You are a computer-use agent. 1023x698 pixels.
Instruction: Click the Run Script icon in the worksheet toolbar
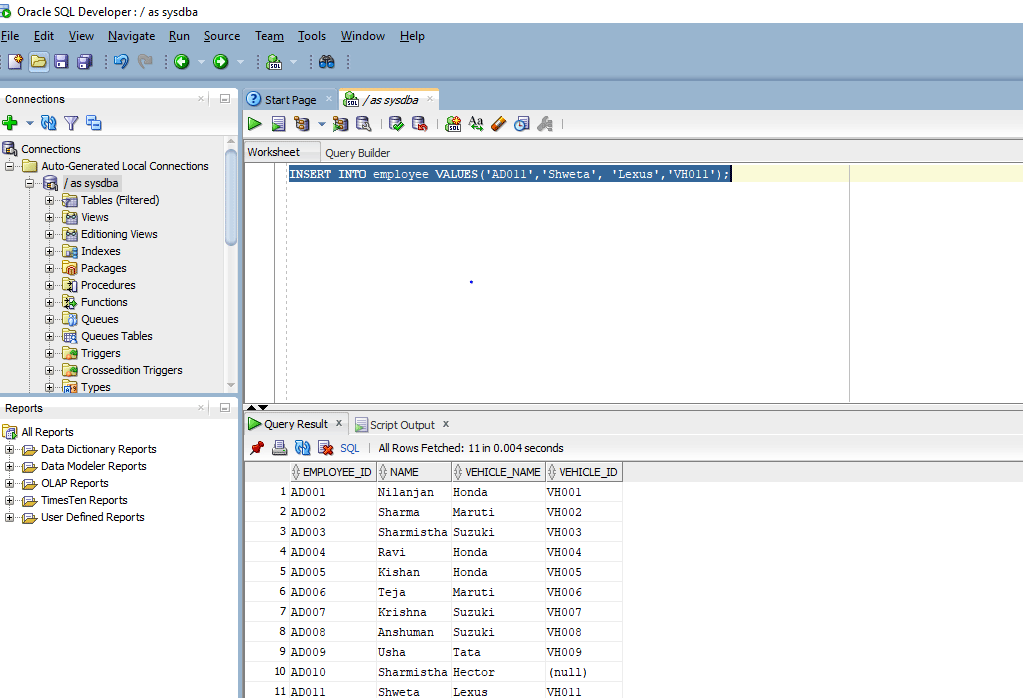click(278, 123)
